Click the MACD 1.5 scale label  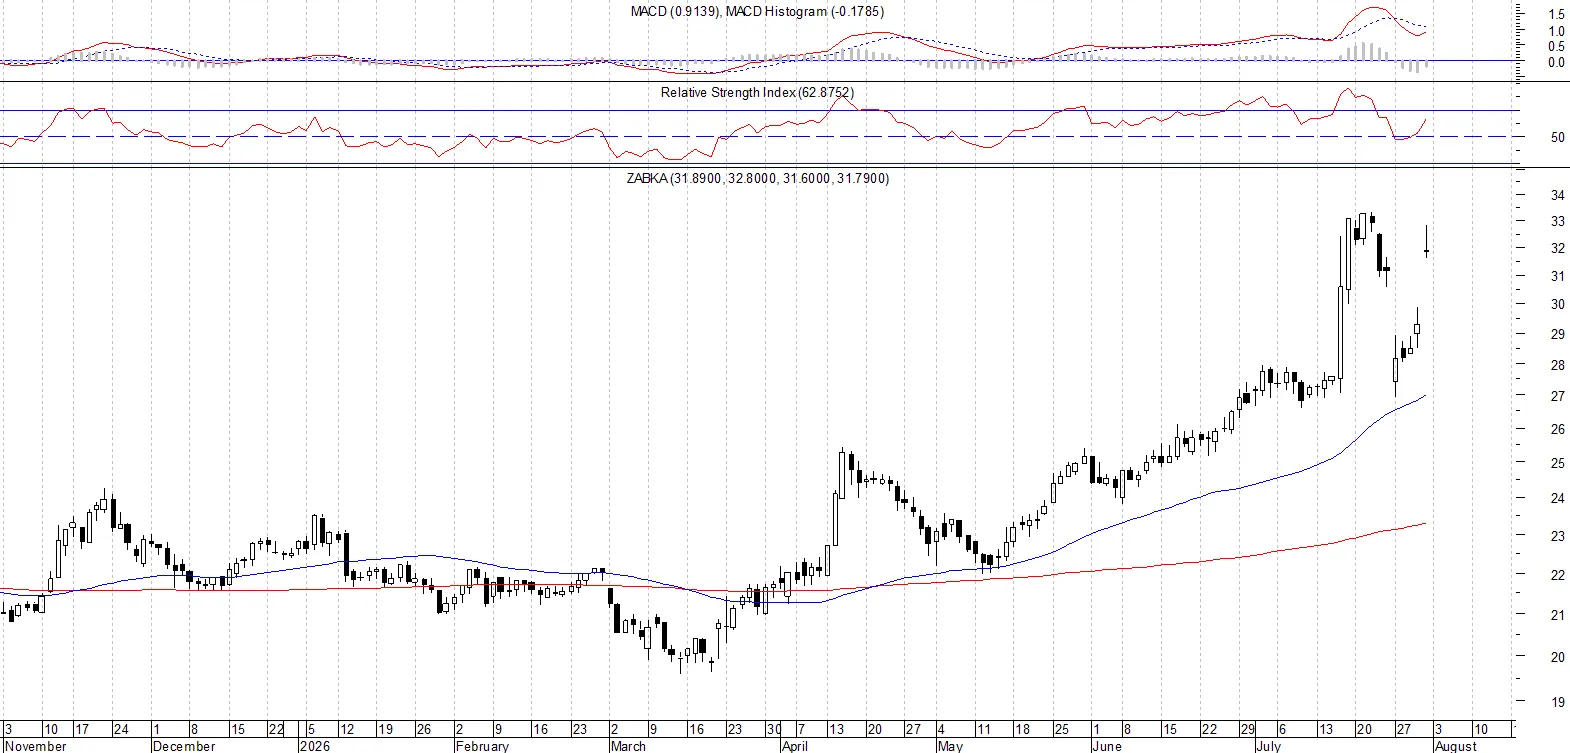(x=1556, y=14)
